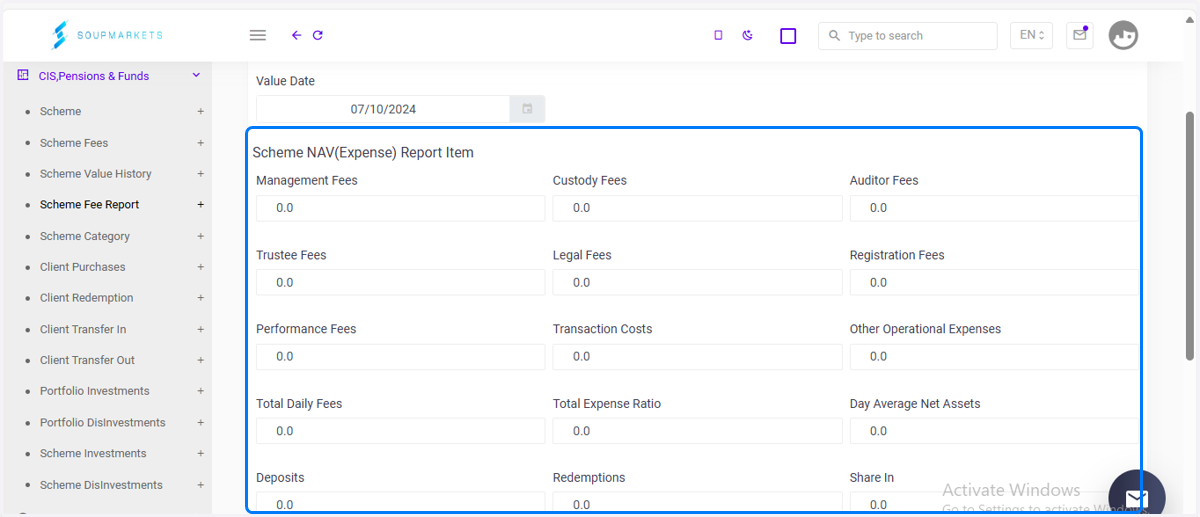
Task: Toggle dark mode moon icon
Action: coord(748,35)
